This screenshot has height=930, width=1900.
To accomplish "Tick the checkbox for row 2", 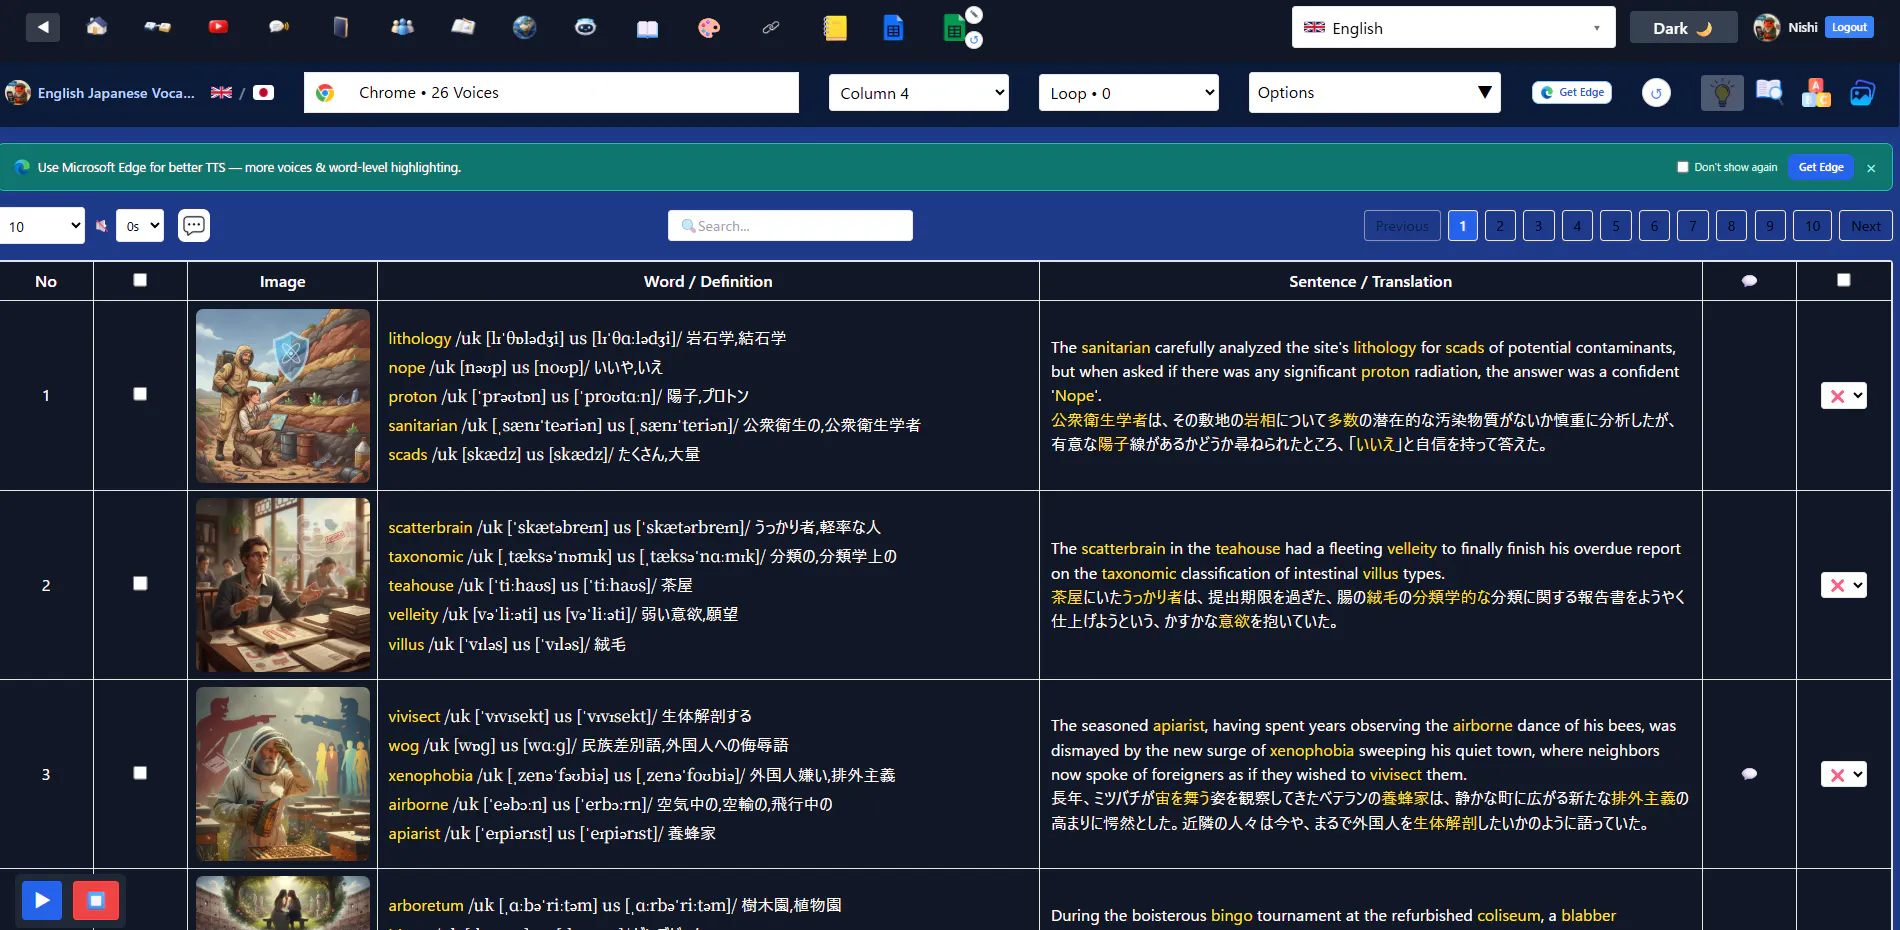I will (140, 583).
